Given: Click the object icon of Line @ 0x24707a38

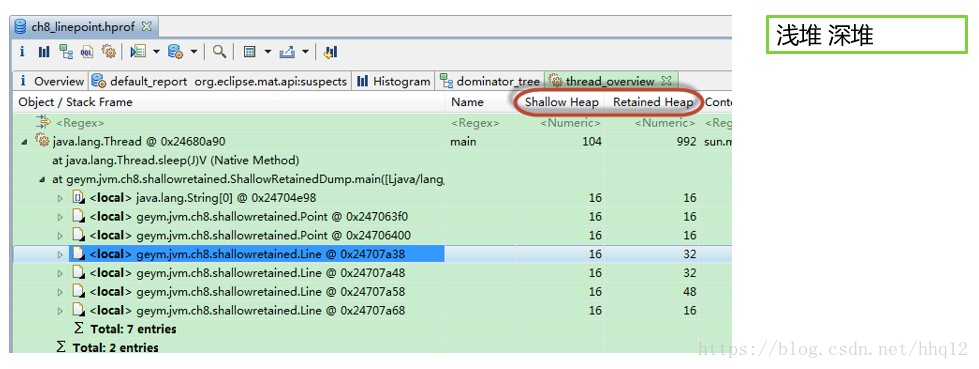Looking at the screenshot, I should click(x=78, y=254).
